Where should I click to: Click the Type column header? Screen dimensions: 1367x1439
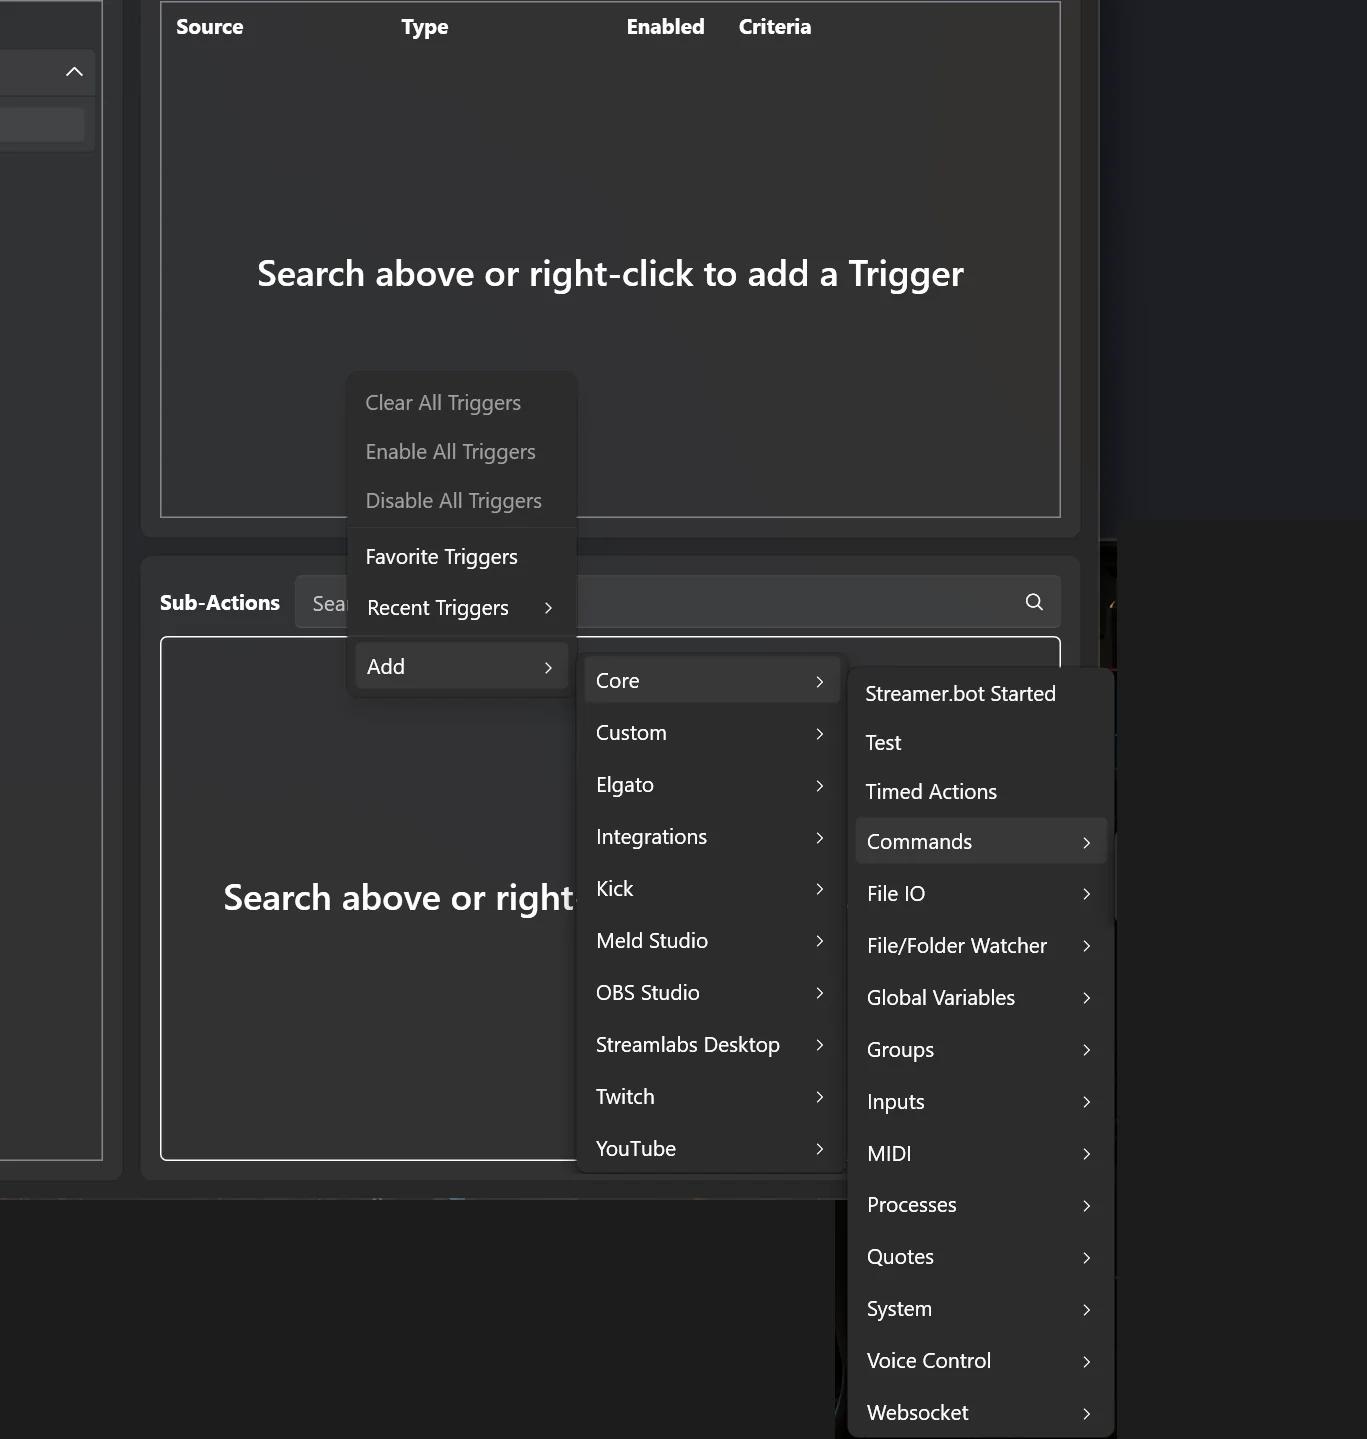point(425,27)
